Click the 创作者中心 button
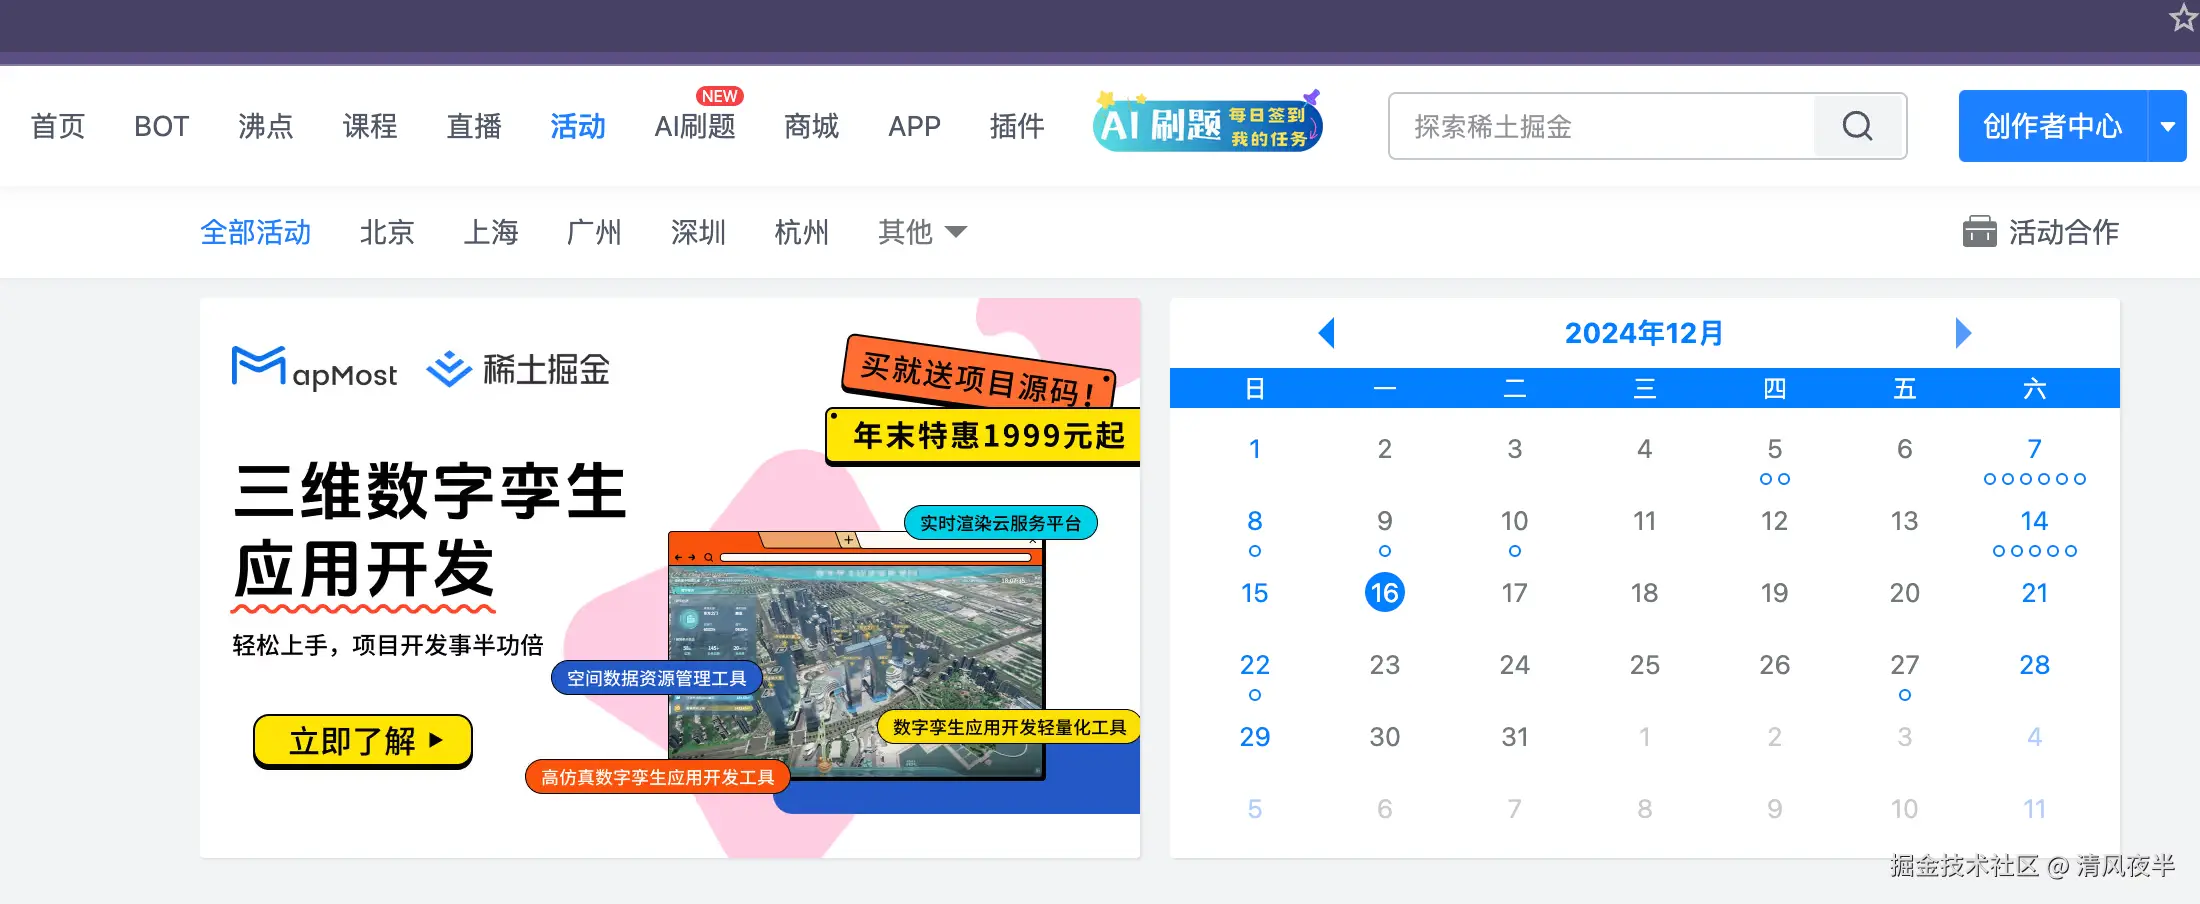The height and width of the screenshot is (904, 2200). point(2053,126)
